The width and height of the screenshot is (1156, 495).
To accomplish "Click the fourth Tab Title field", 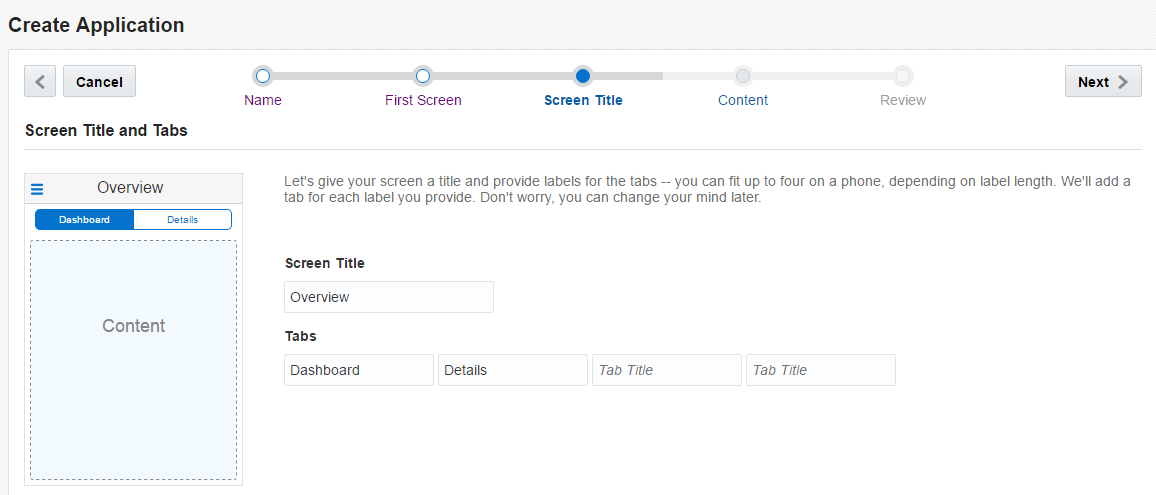I will point(821,370).
